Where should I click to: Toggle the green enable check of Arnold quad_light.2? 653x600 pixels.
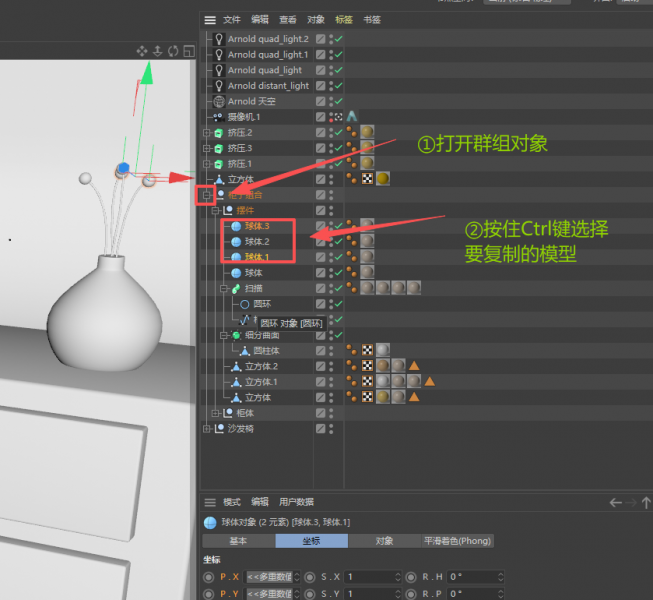coord(339,39)
